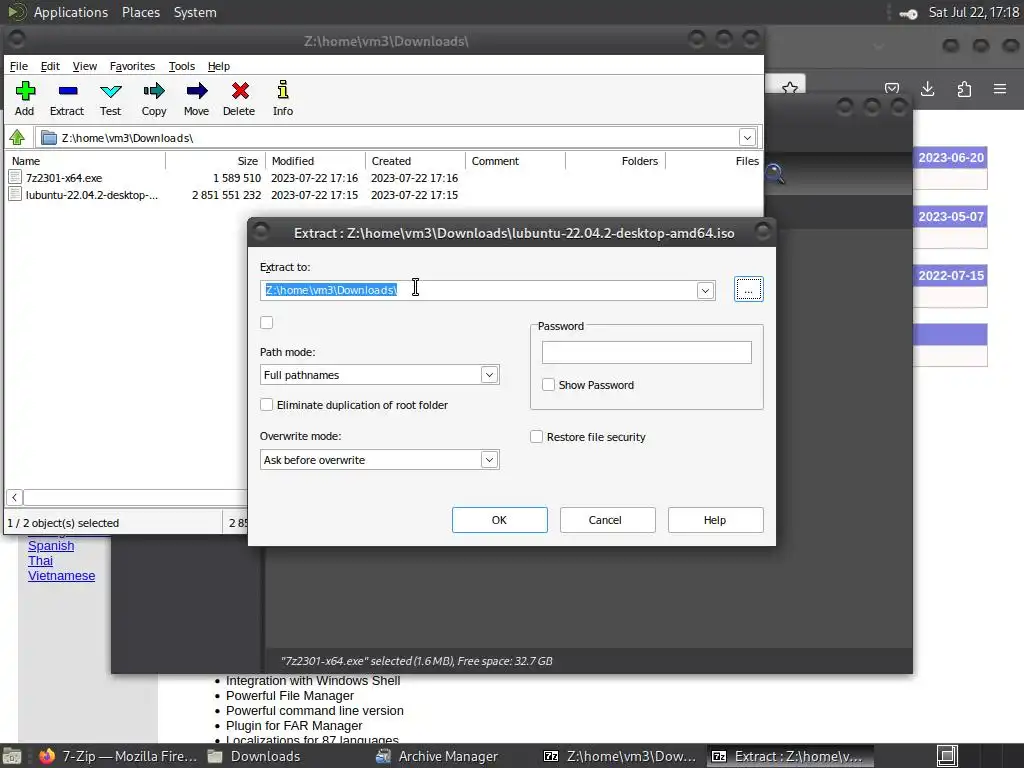This screenshot has height=768, width=1024.
Task: Switch to 7-Zip Mozilla Firefox taskbar item
Action: click(x=118, y=756)
